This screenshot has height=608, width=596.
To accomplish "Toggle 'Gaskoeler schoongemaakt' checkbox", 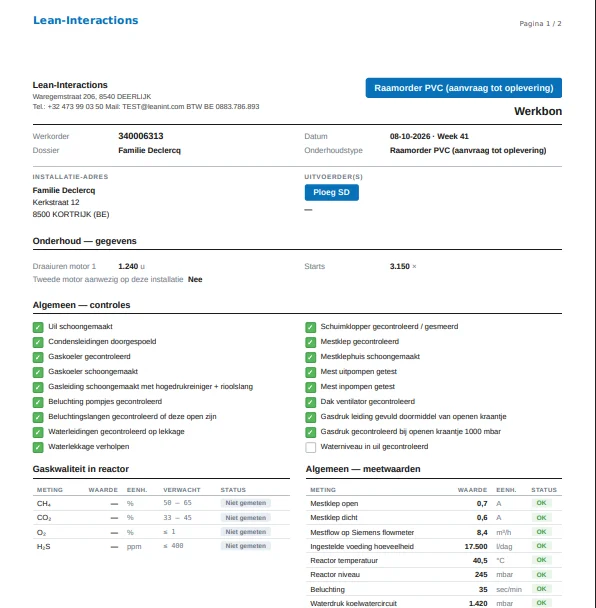I will [x=38, y=372].
